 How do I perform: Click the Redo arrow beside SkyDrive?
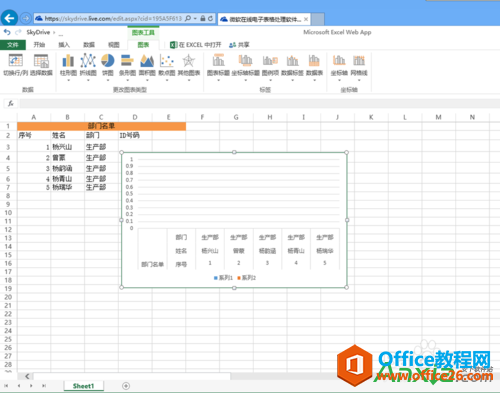tap(18, 32)
